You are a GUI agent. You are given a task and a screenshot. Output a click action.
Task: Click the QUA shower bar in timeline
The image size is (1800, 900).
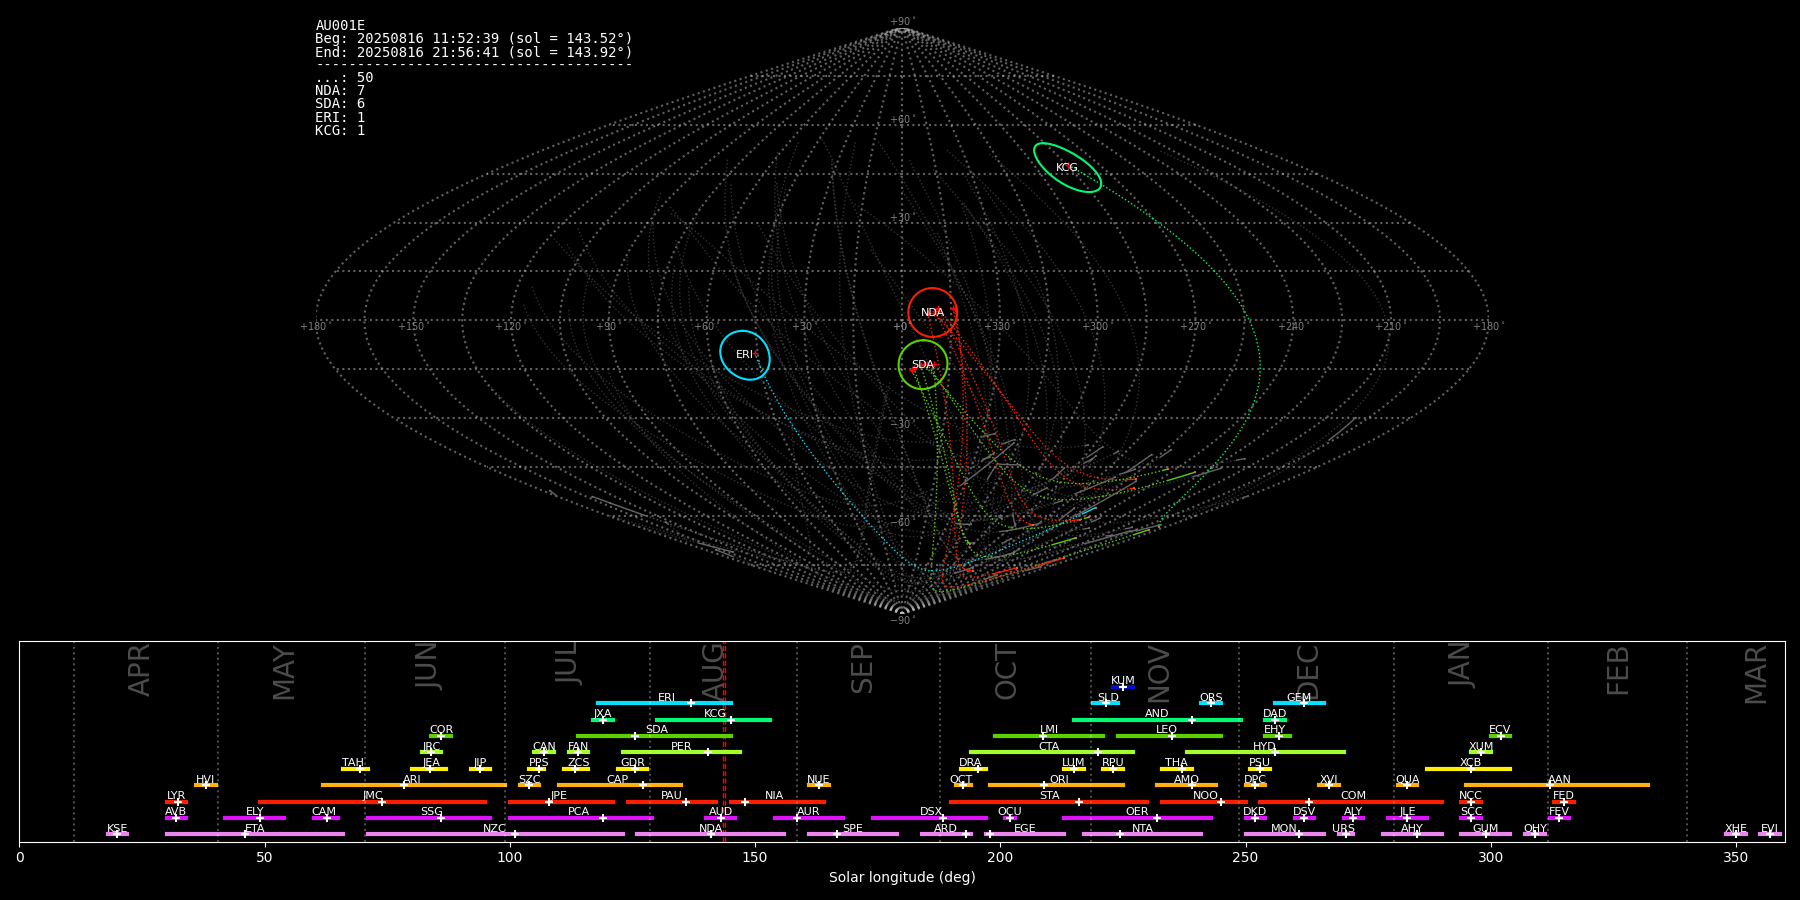click(x=1407, y=785)
